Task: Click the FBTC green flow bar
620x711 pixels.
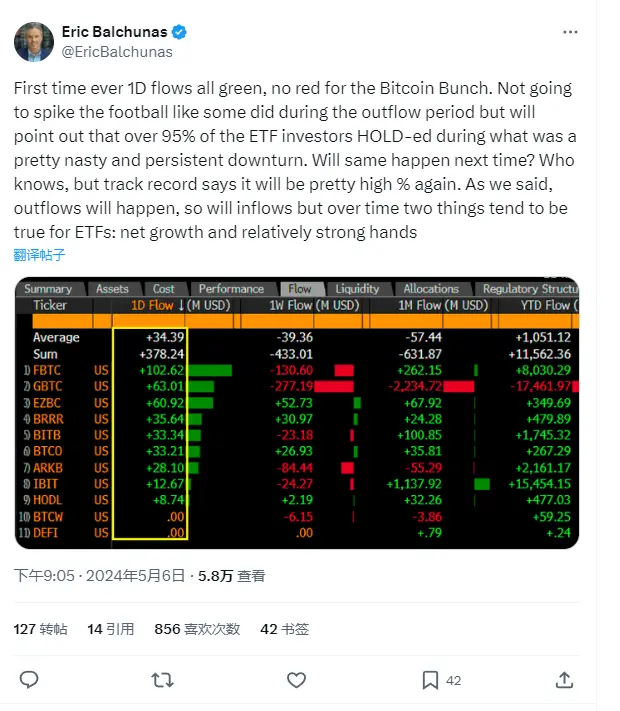Action: [x=210, y=370]
